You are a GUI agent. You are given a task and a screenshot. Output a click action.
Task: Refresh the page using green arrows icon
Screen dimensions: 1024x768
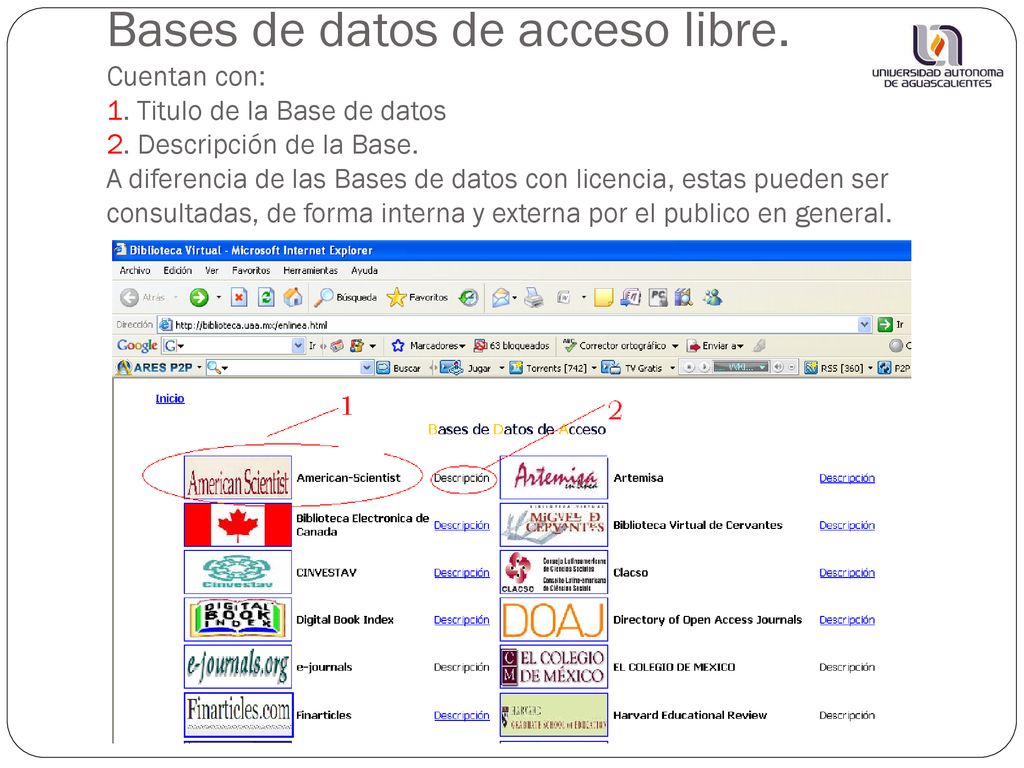(266, 298)
